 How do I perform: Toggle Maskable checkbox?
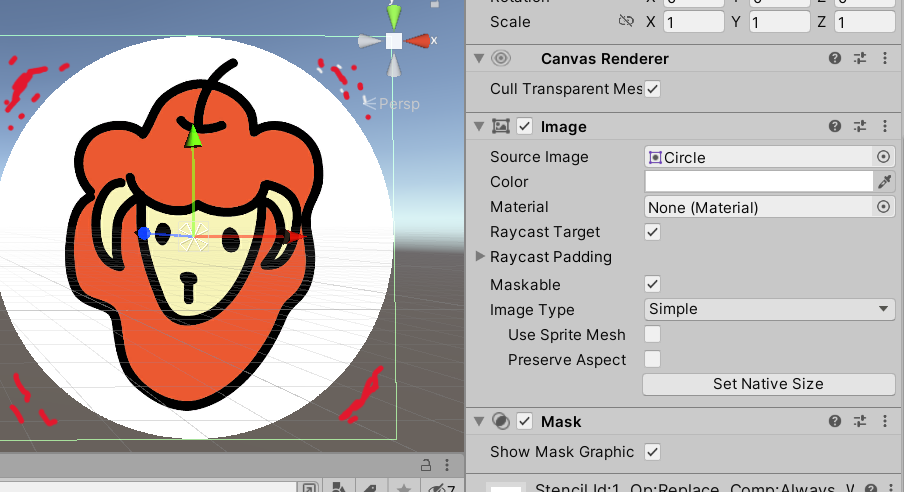[x=652, y=284]
